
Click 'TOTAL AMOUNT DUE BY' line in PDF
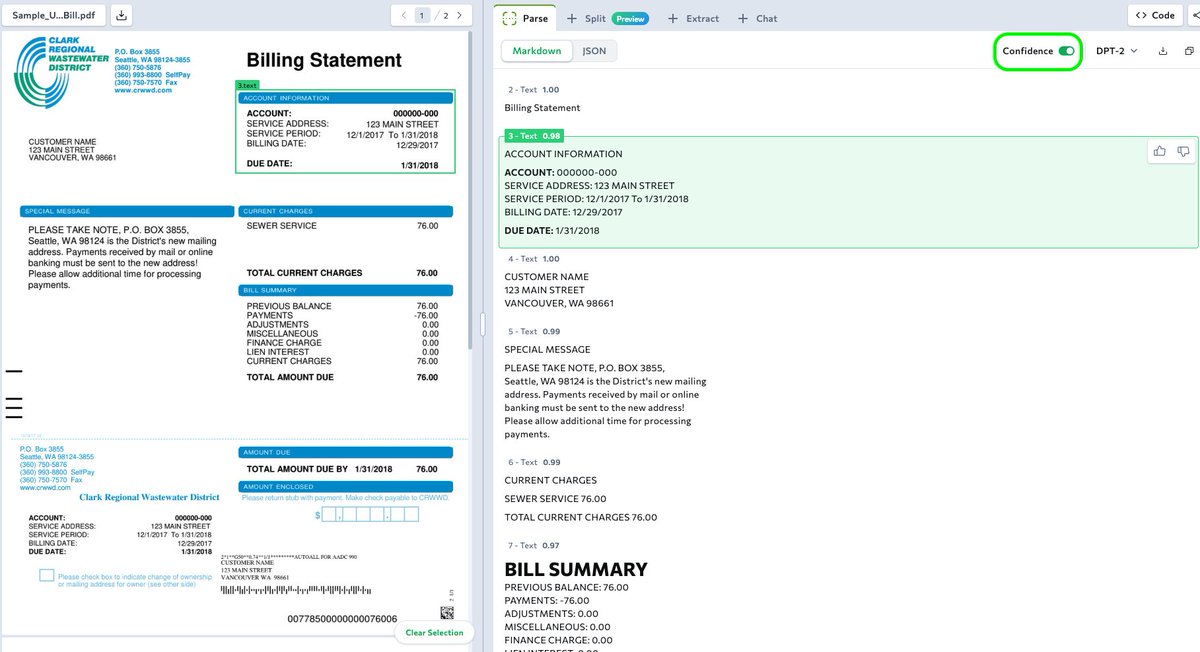(x=342, y=469)
